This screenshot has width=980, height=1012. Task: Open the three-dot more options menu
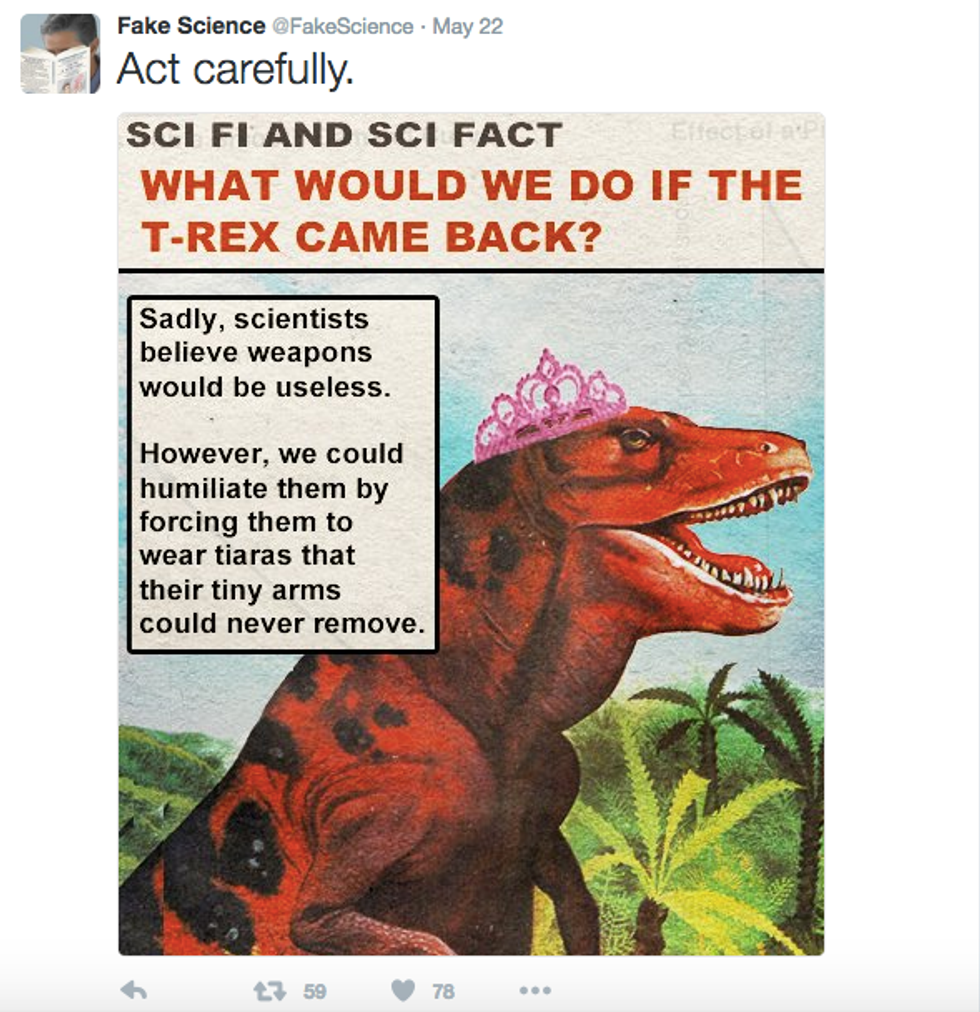pyautogui.click(x=535, y=990)
